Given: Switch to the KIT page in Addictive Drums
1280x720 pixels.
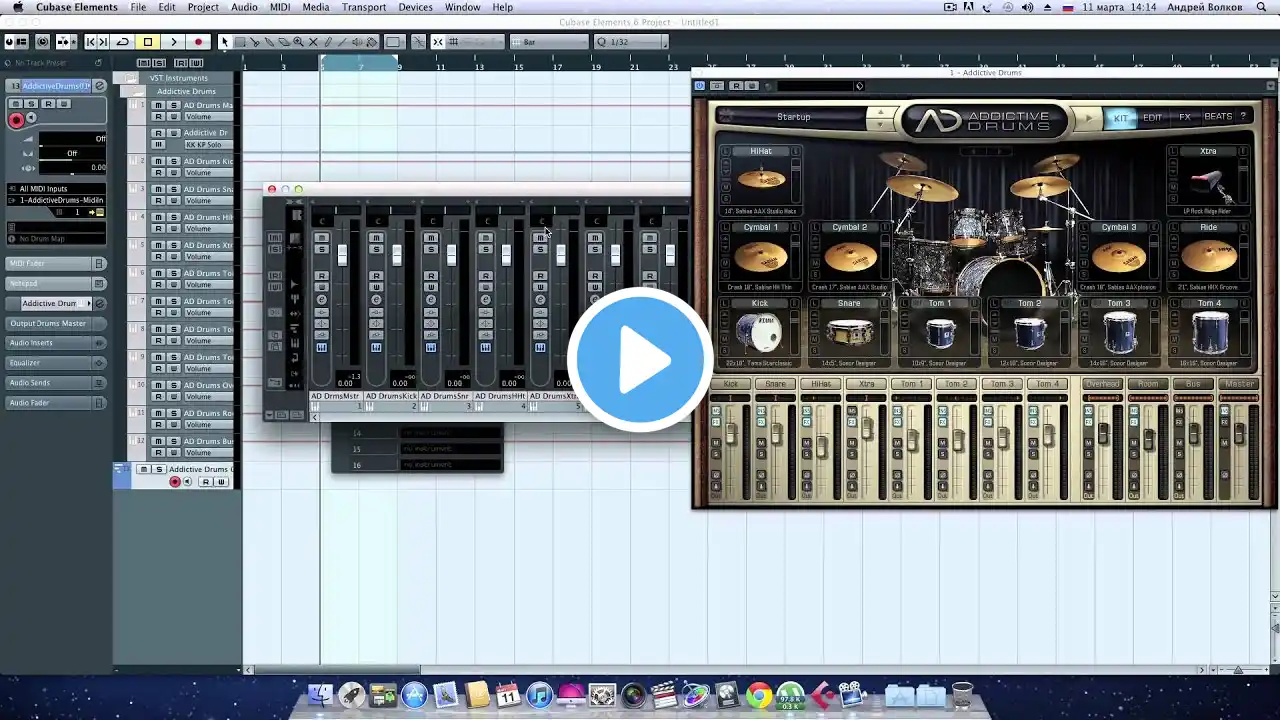Looking at the screenshot, I should pos(1120,118).
